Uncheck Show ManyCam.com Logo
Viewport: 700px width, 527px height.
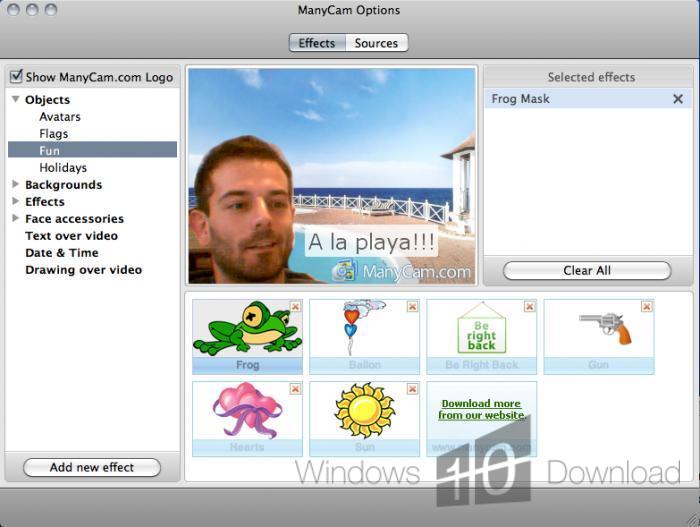(x=16, y=76)
